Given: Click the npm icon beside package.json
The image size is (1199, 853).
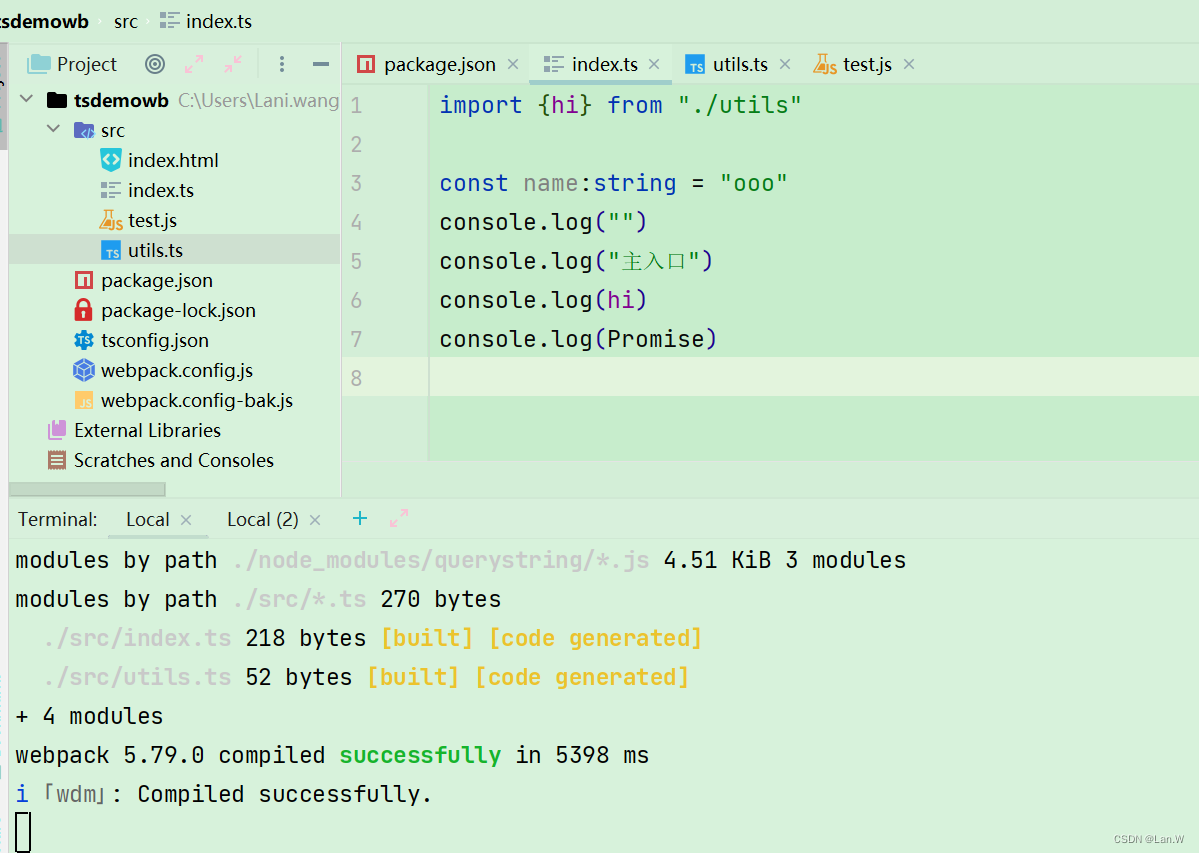Looking at the screenshot, I should [83, 280].
